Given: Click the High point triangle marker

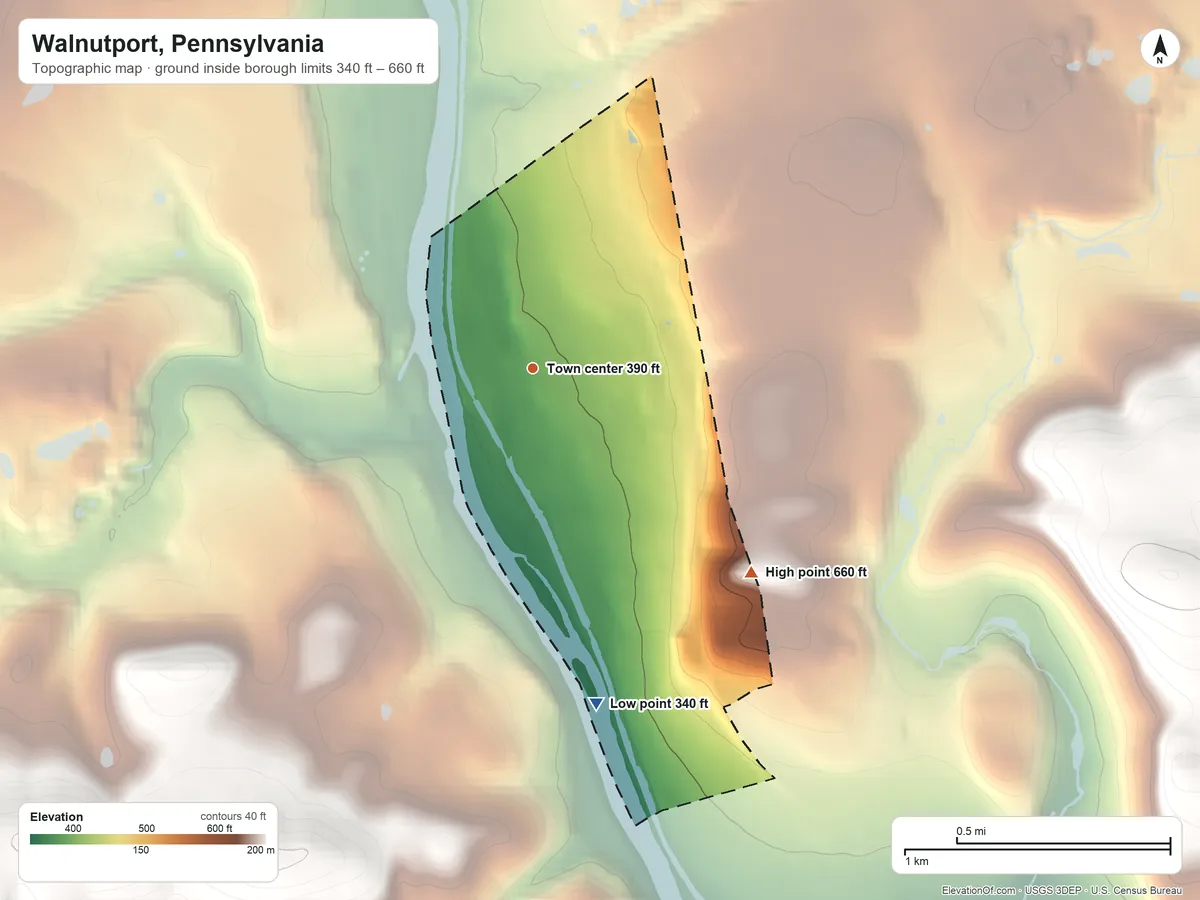Looking at the screenshot, I should point(751,572).
